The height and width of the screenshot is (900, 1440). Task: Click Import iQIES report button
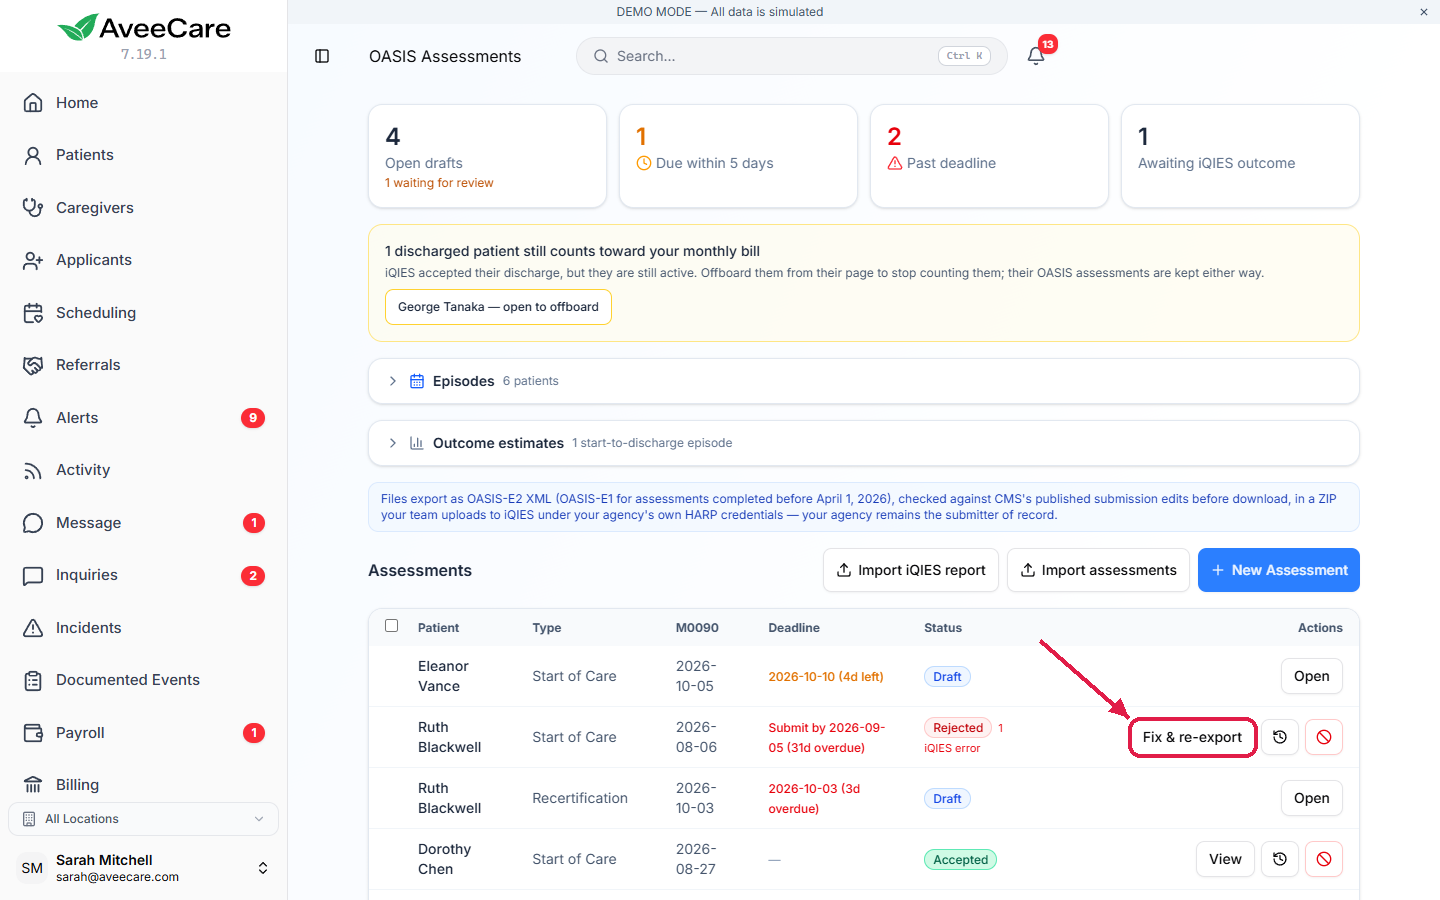click(911, 570)
